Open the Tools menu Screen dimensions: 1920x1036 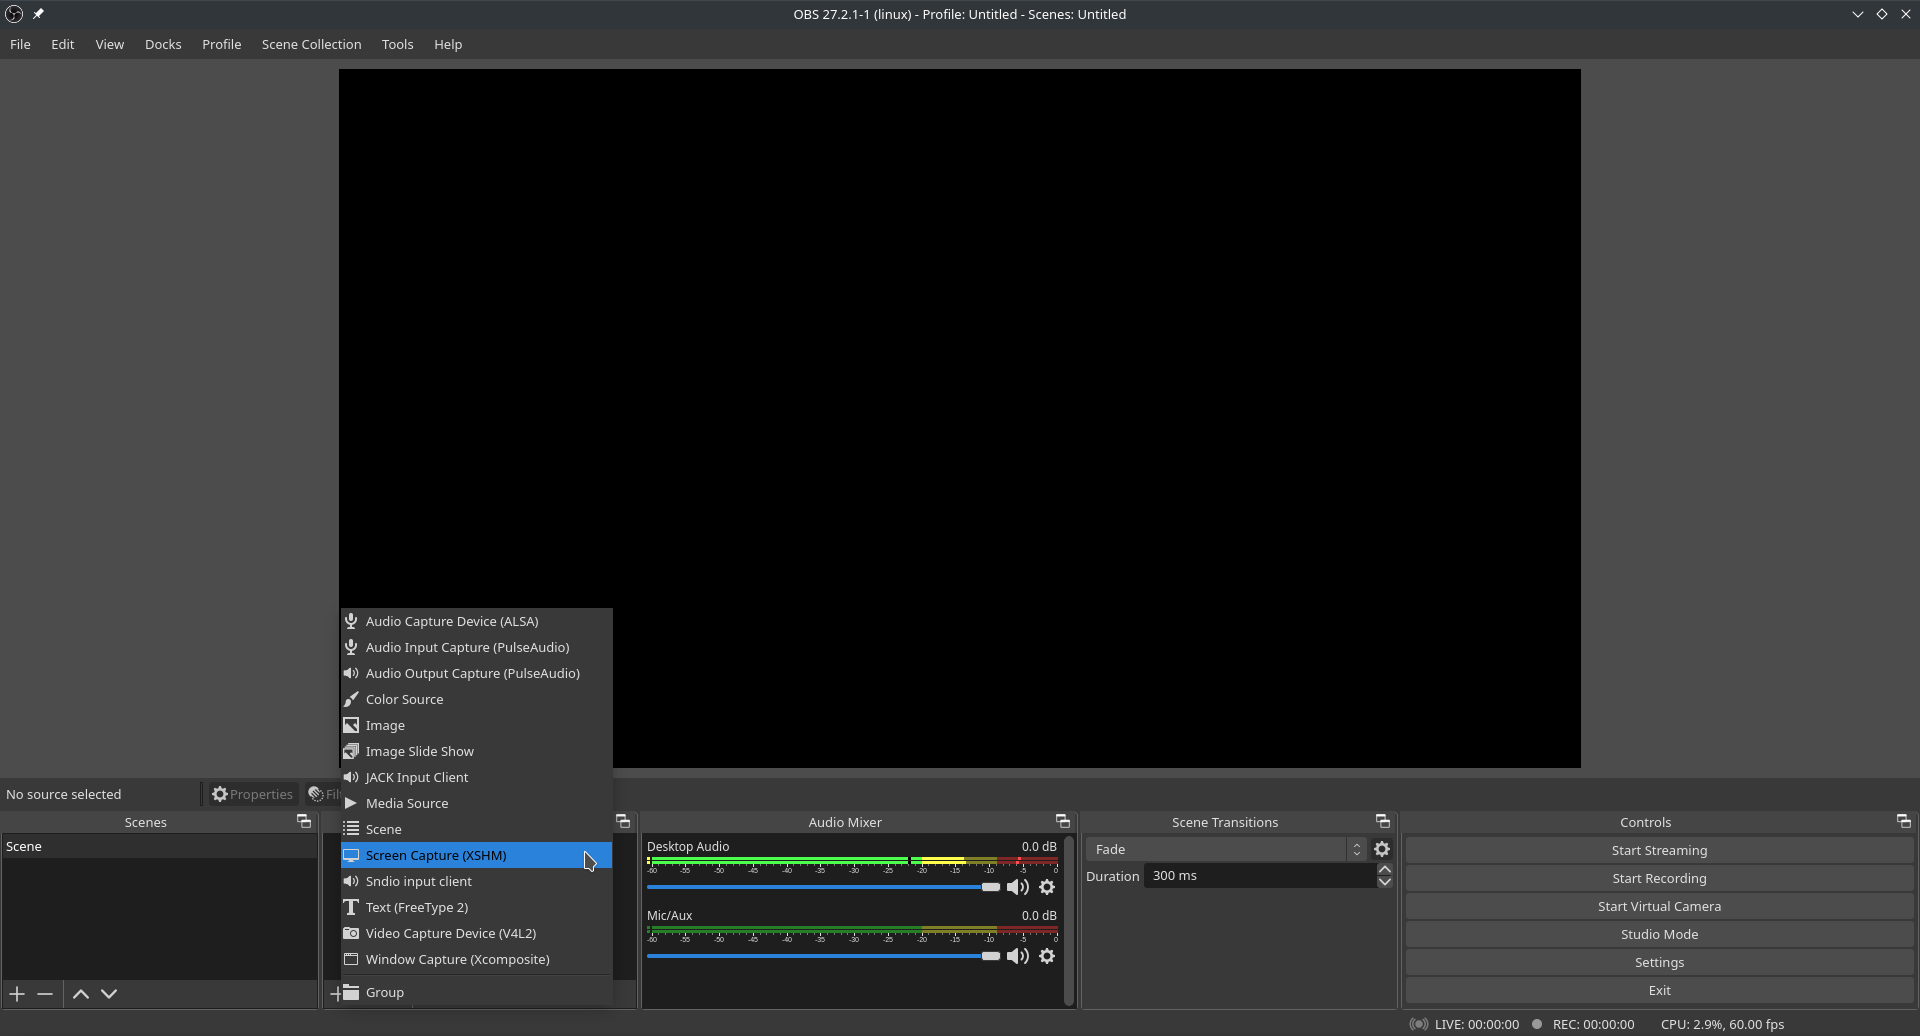[x=397, y=44]
